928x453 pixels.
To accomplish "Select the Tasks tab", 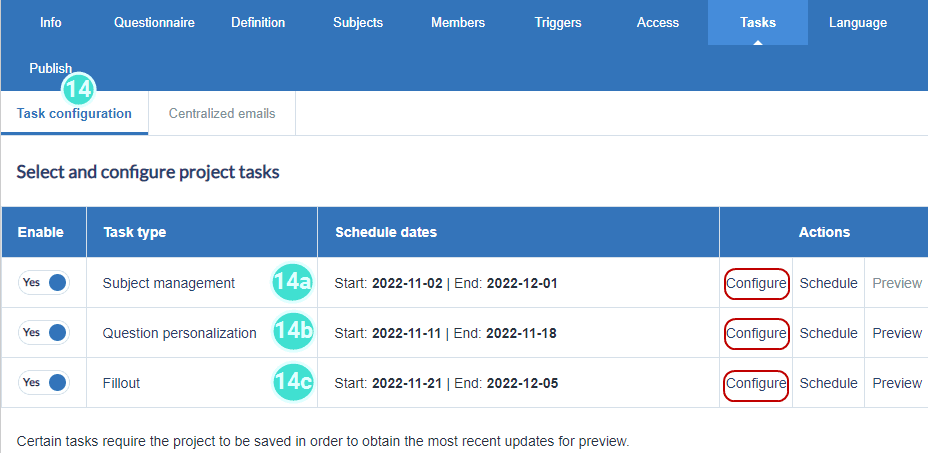I will coord(758,23).
